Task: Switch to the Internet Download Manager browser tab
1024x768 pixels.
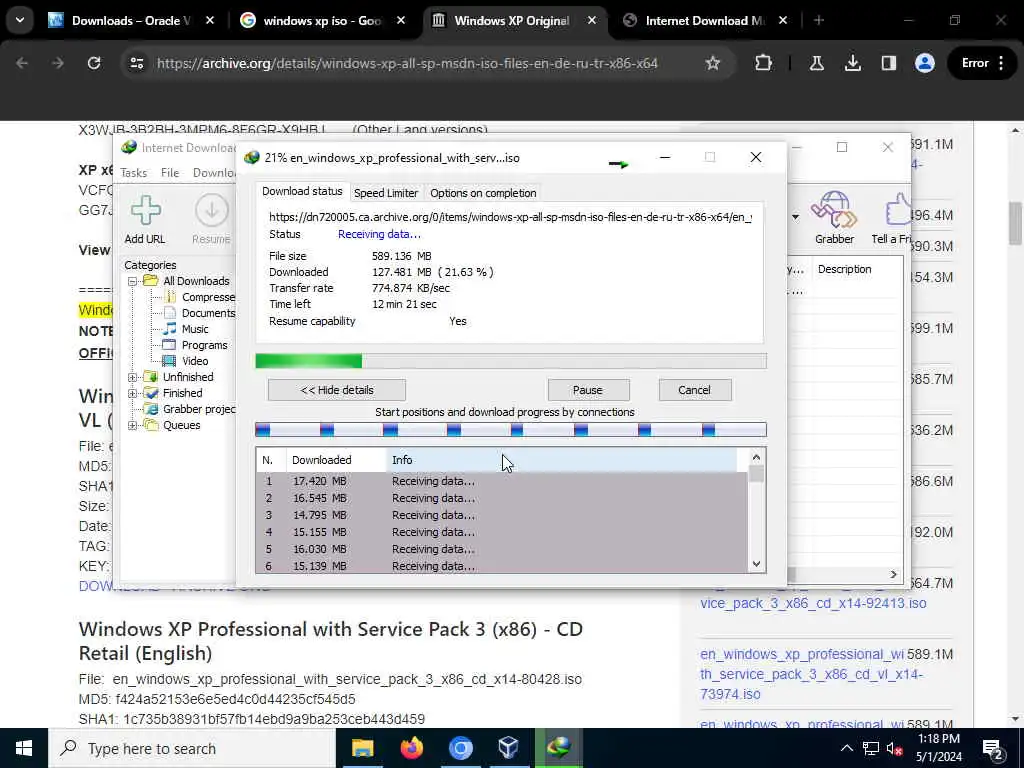Action: pos(706,21)
